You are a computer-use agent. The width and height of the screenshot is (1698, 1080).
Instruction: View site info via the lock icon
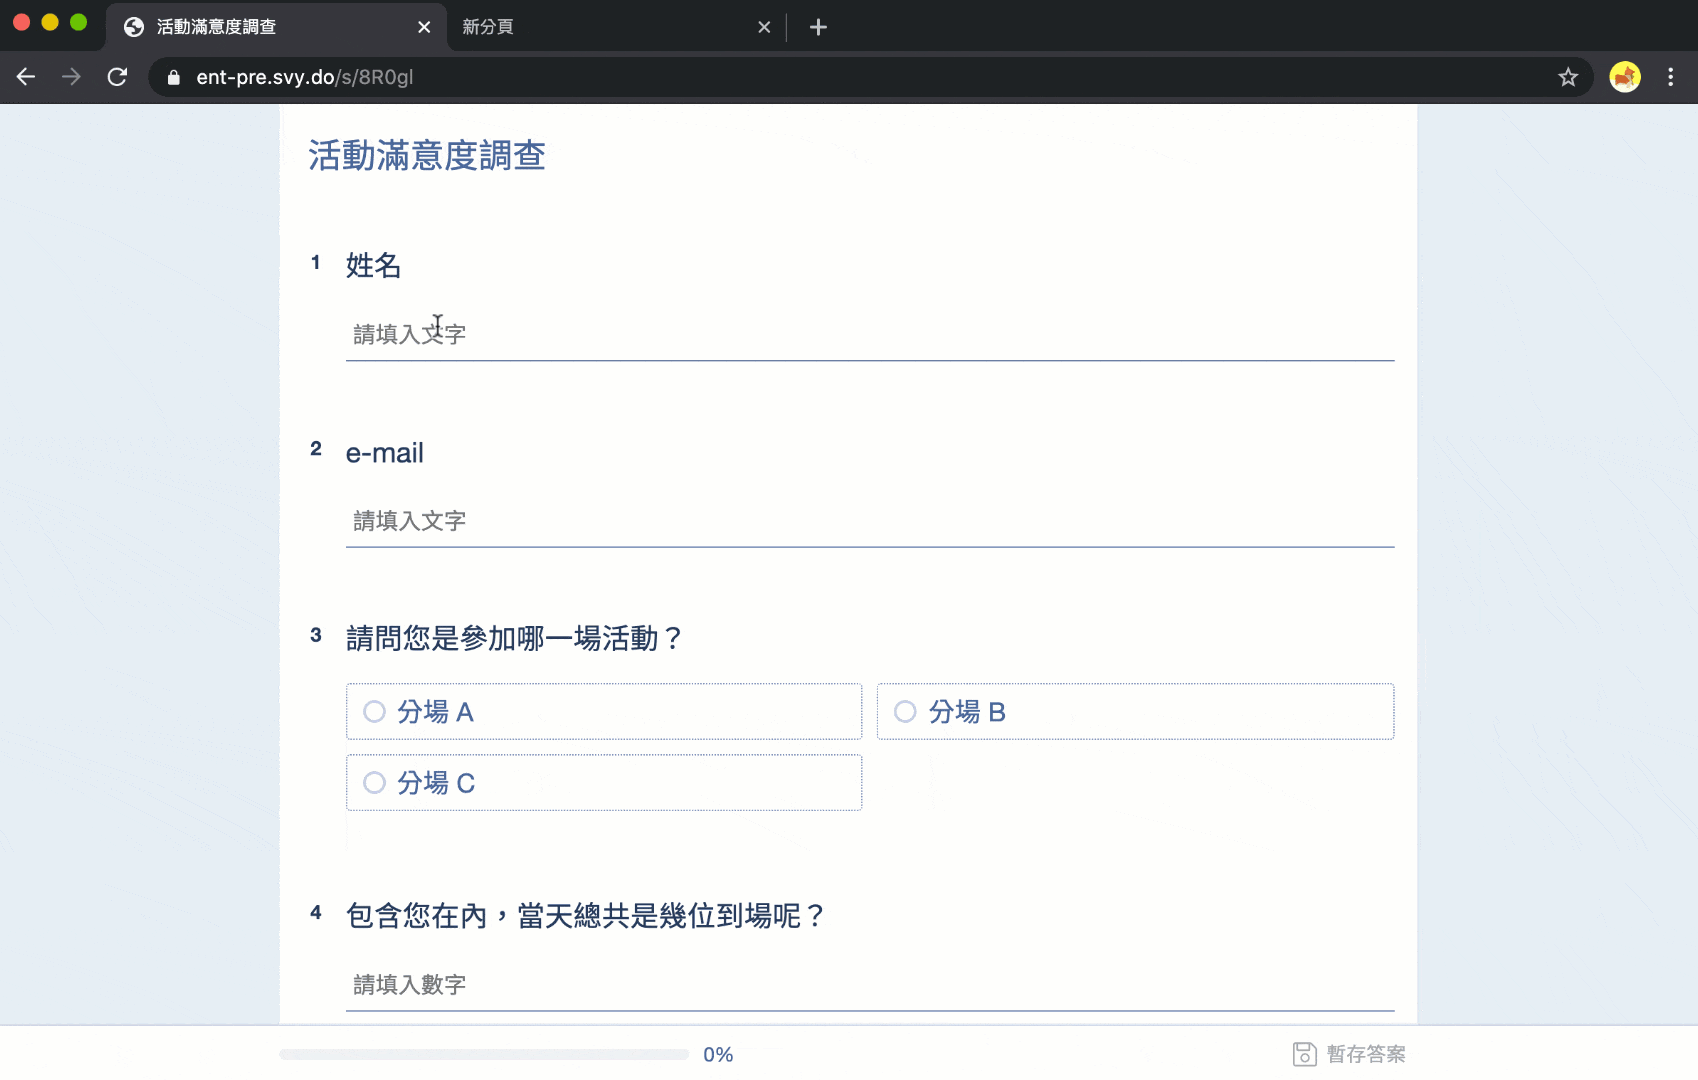(x=174, y=77)
